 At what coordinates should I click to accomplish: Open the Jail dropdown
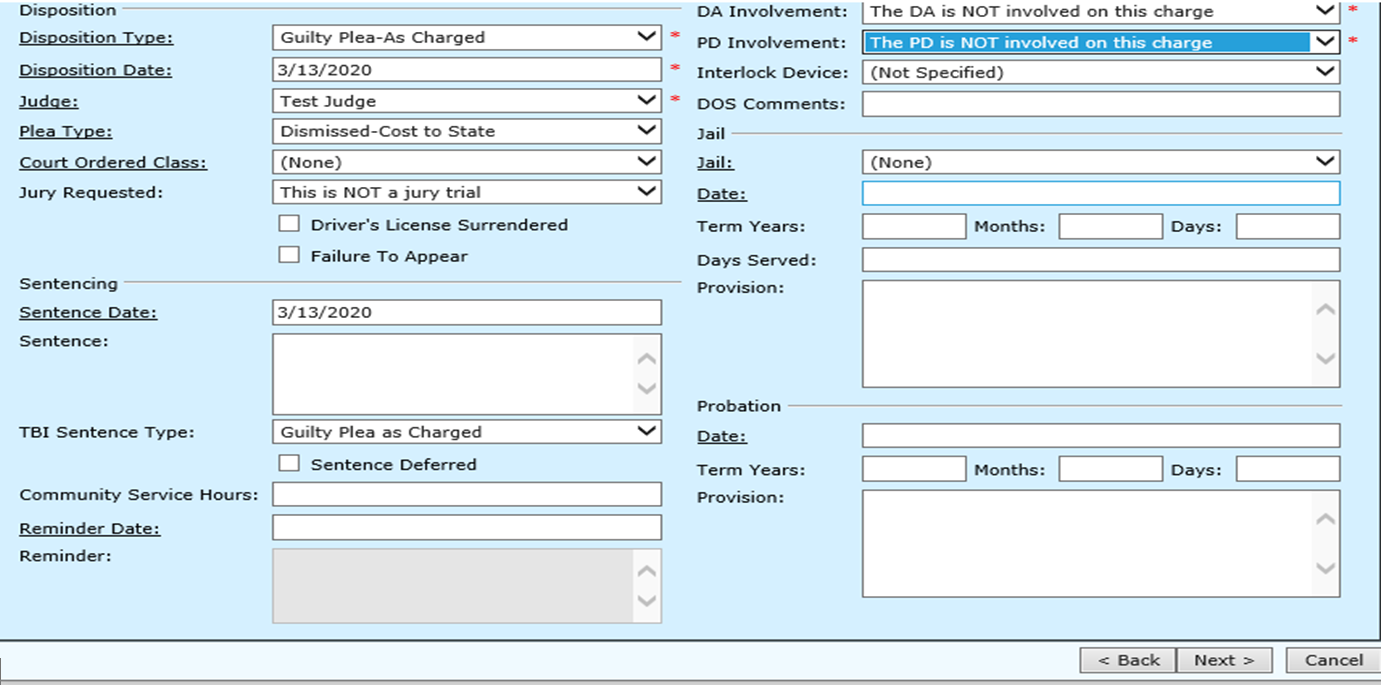(1101, 162)
